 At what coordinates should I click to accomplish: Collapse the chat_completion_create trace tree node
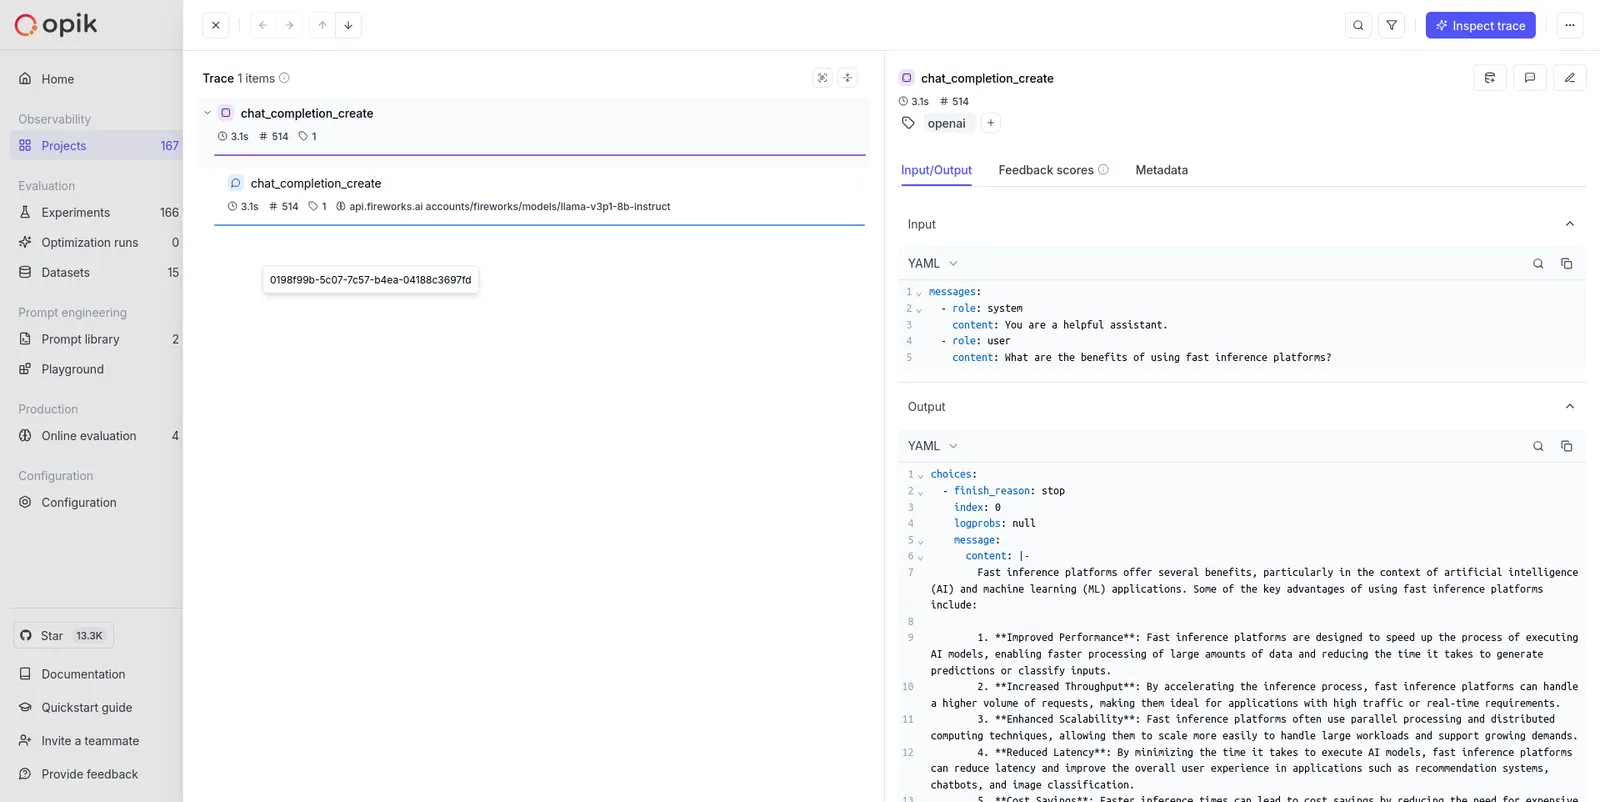point(208,113)
